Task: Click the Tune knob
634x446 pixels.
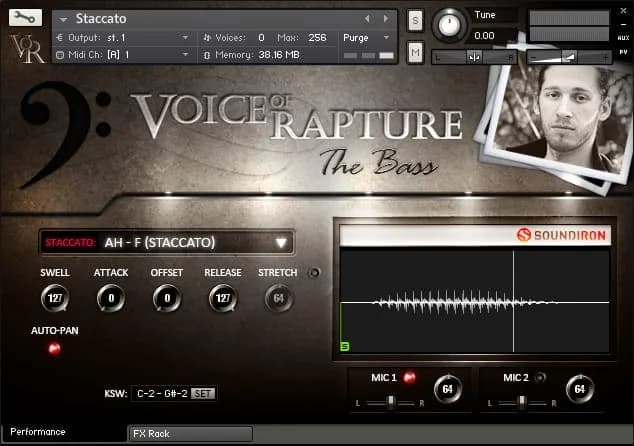Action: (449, 25)
